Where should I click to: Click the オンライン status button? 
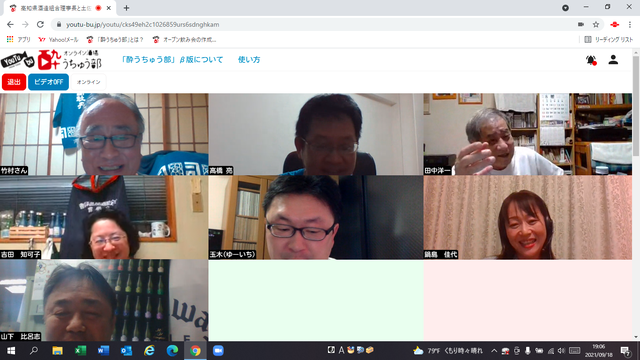pos(89,82)
